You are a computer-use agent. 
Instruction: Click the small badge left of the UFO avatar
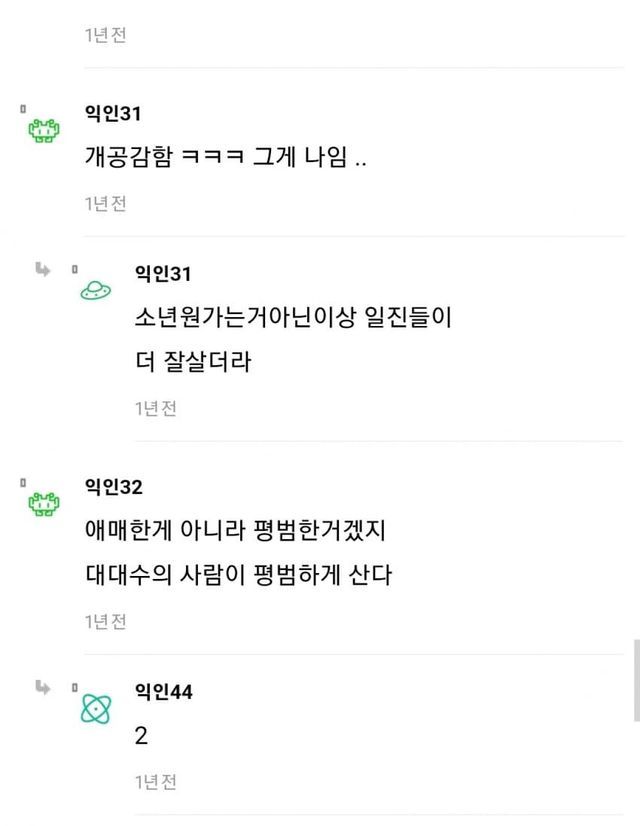click(x=73, y=270)
